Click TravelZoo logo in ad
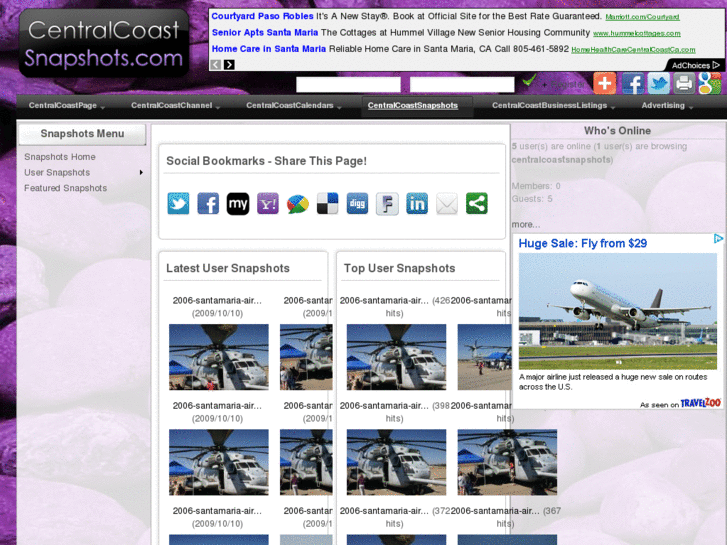Viewport: 727px width, 545px height. point(700,403)
